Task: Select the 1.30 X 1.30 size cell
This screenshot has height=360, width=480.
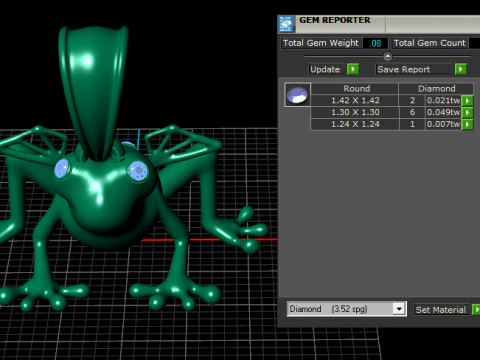Action: coord(355,112)
